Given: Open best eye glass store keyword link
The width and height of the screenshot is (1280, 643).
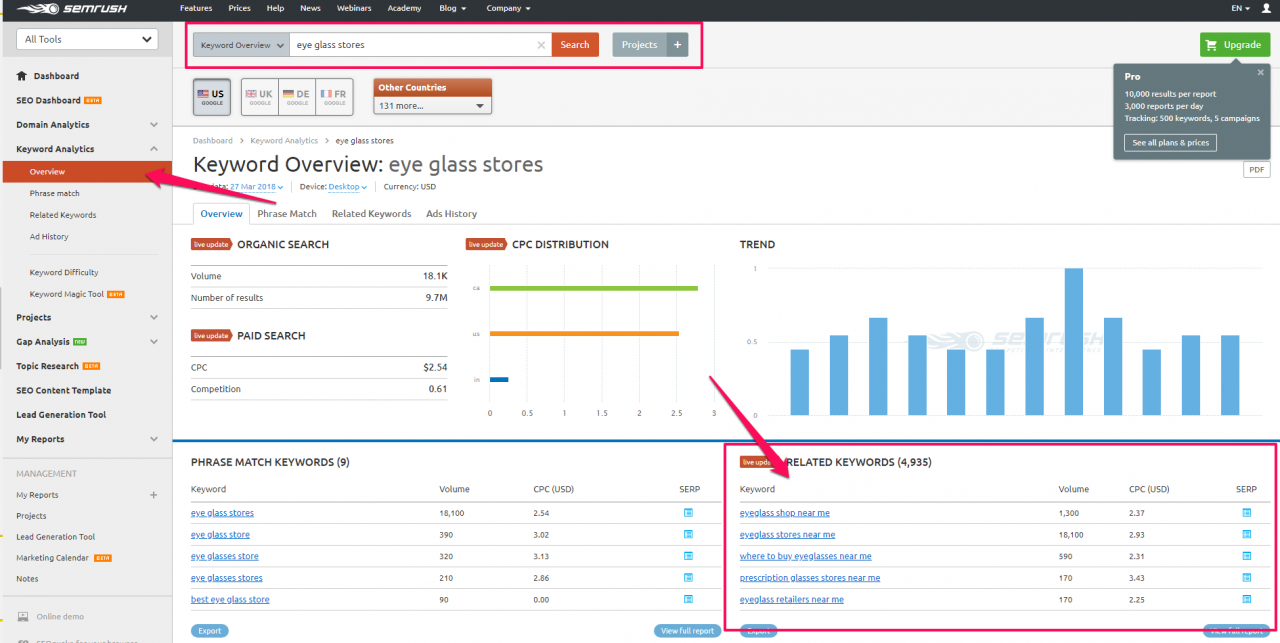Looking at the screenshot, I should (230, 600).
